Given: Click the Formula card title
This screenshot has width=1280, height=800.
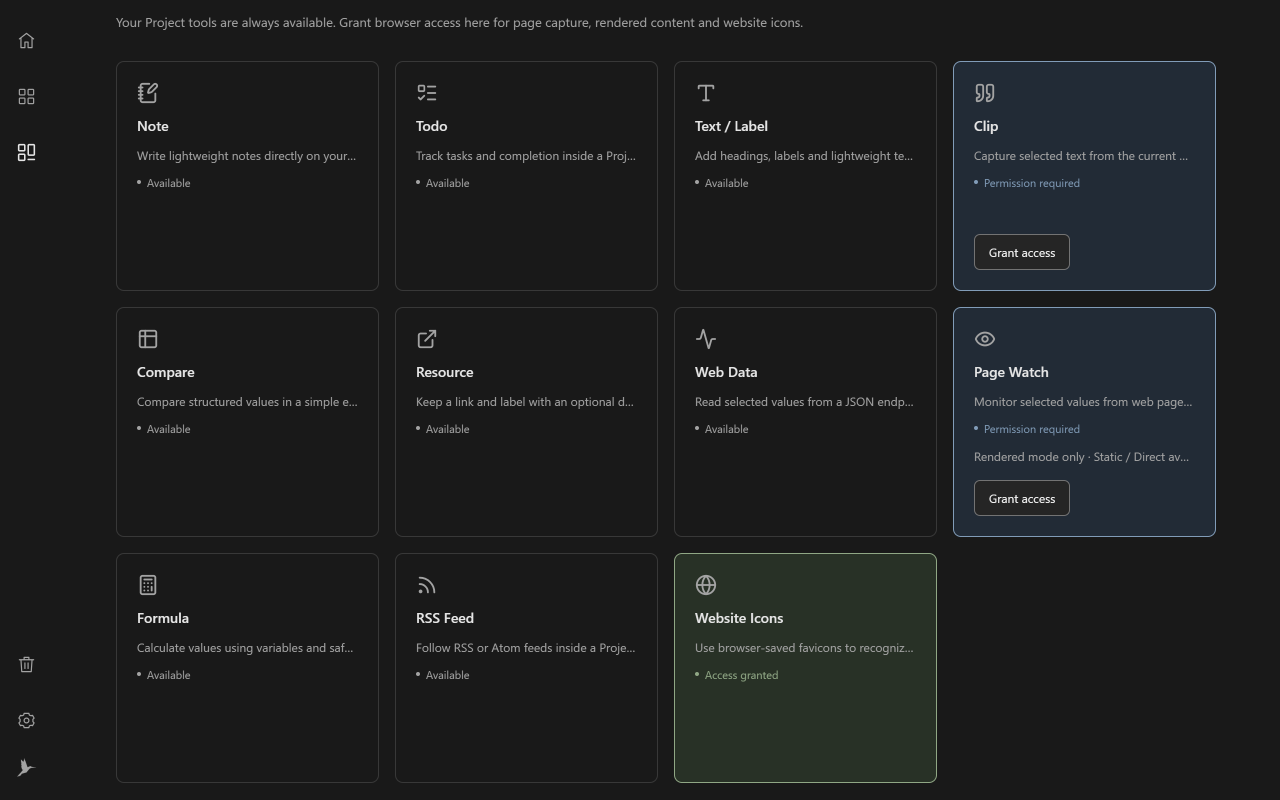Looking at the screenshot, I should click(x=163, y=618).
